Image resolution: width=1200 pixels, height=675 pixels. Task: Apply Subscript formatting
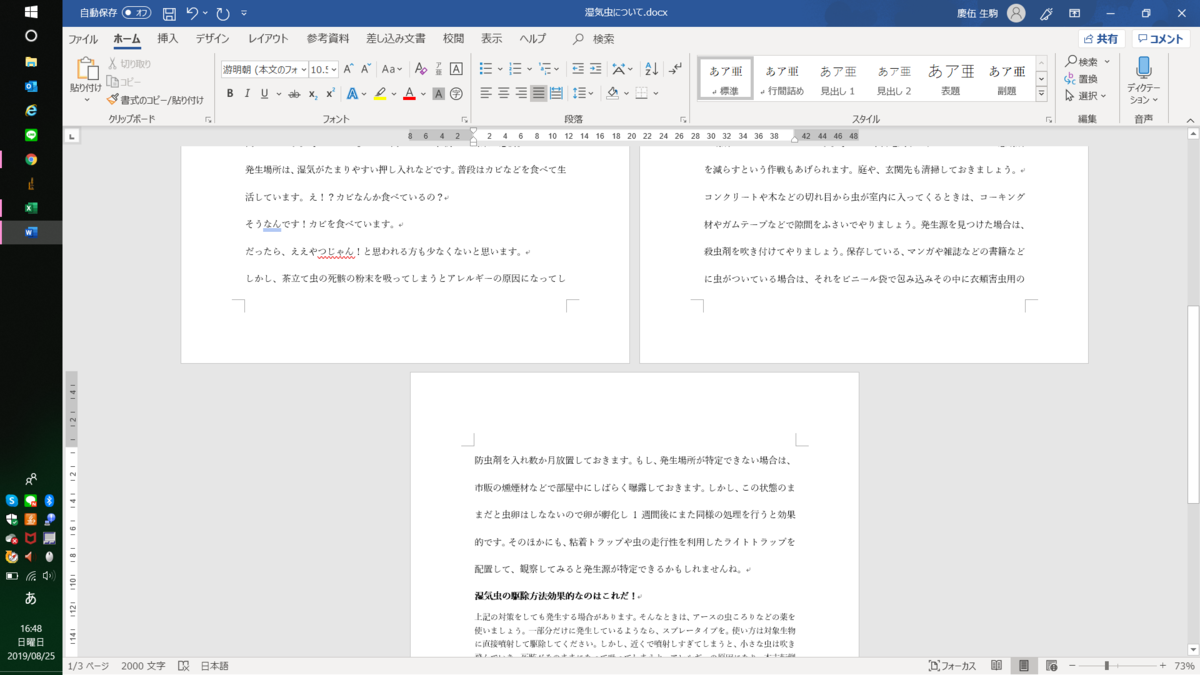point(313,94)
